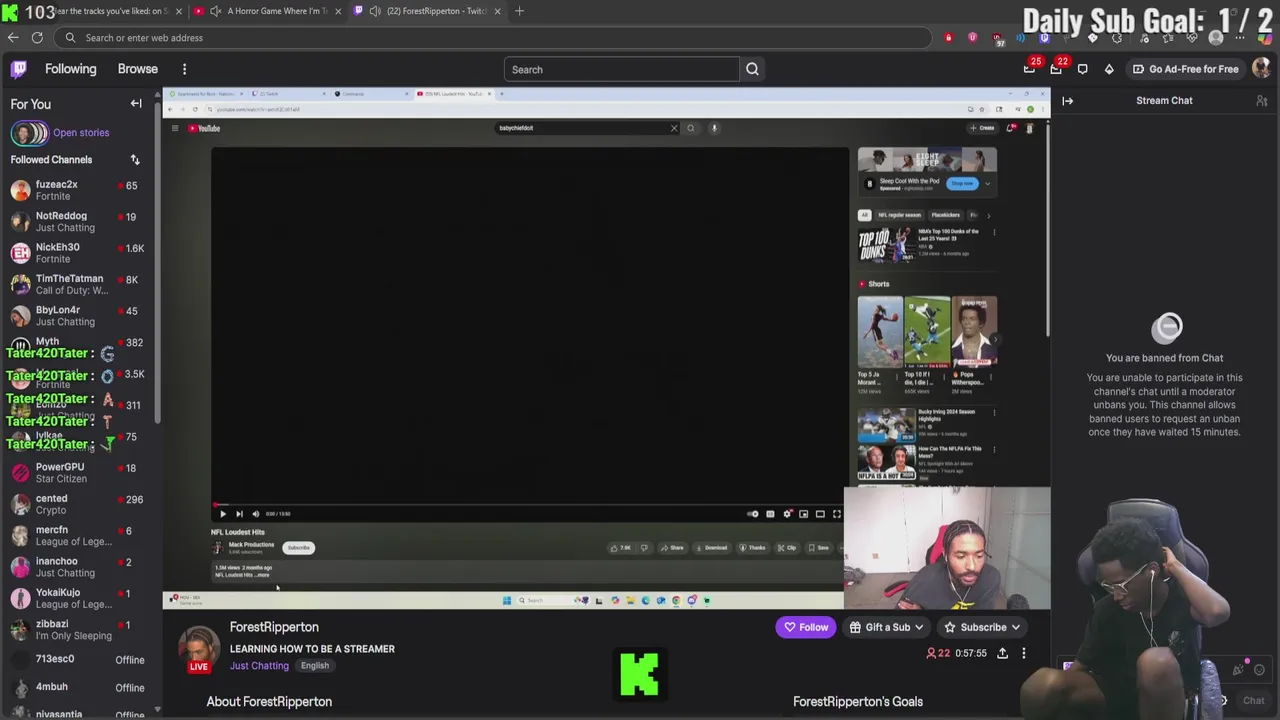Screen dimensions: 1280x720
Task: Click the ForestRipperton channel name
Action: click(274, 627)
